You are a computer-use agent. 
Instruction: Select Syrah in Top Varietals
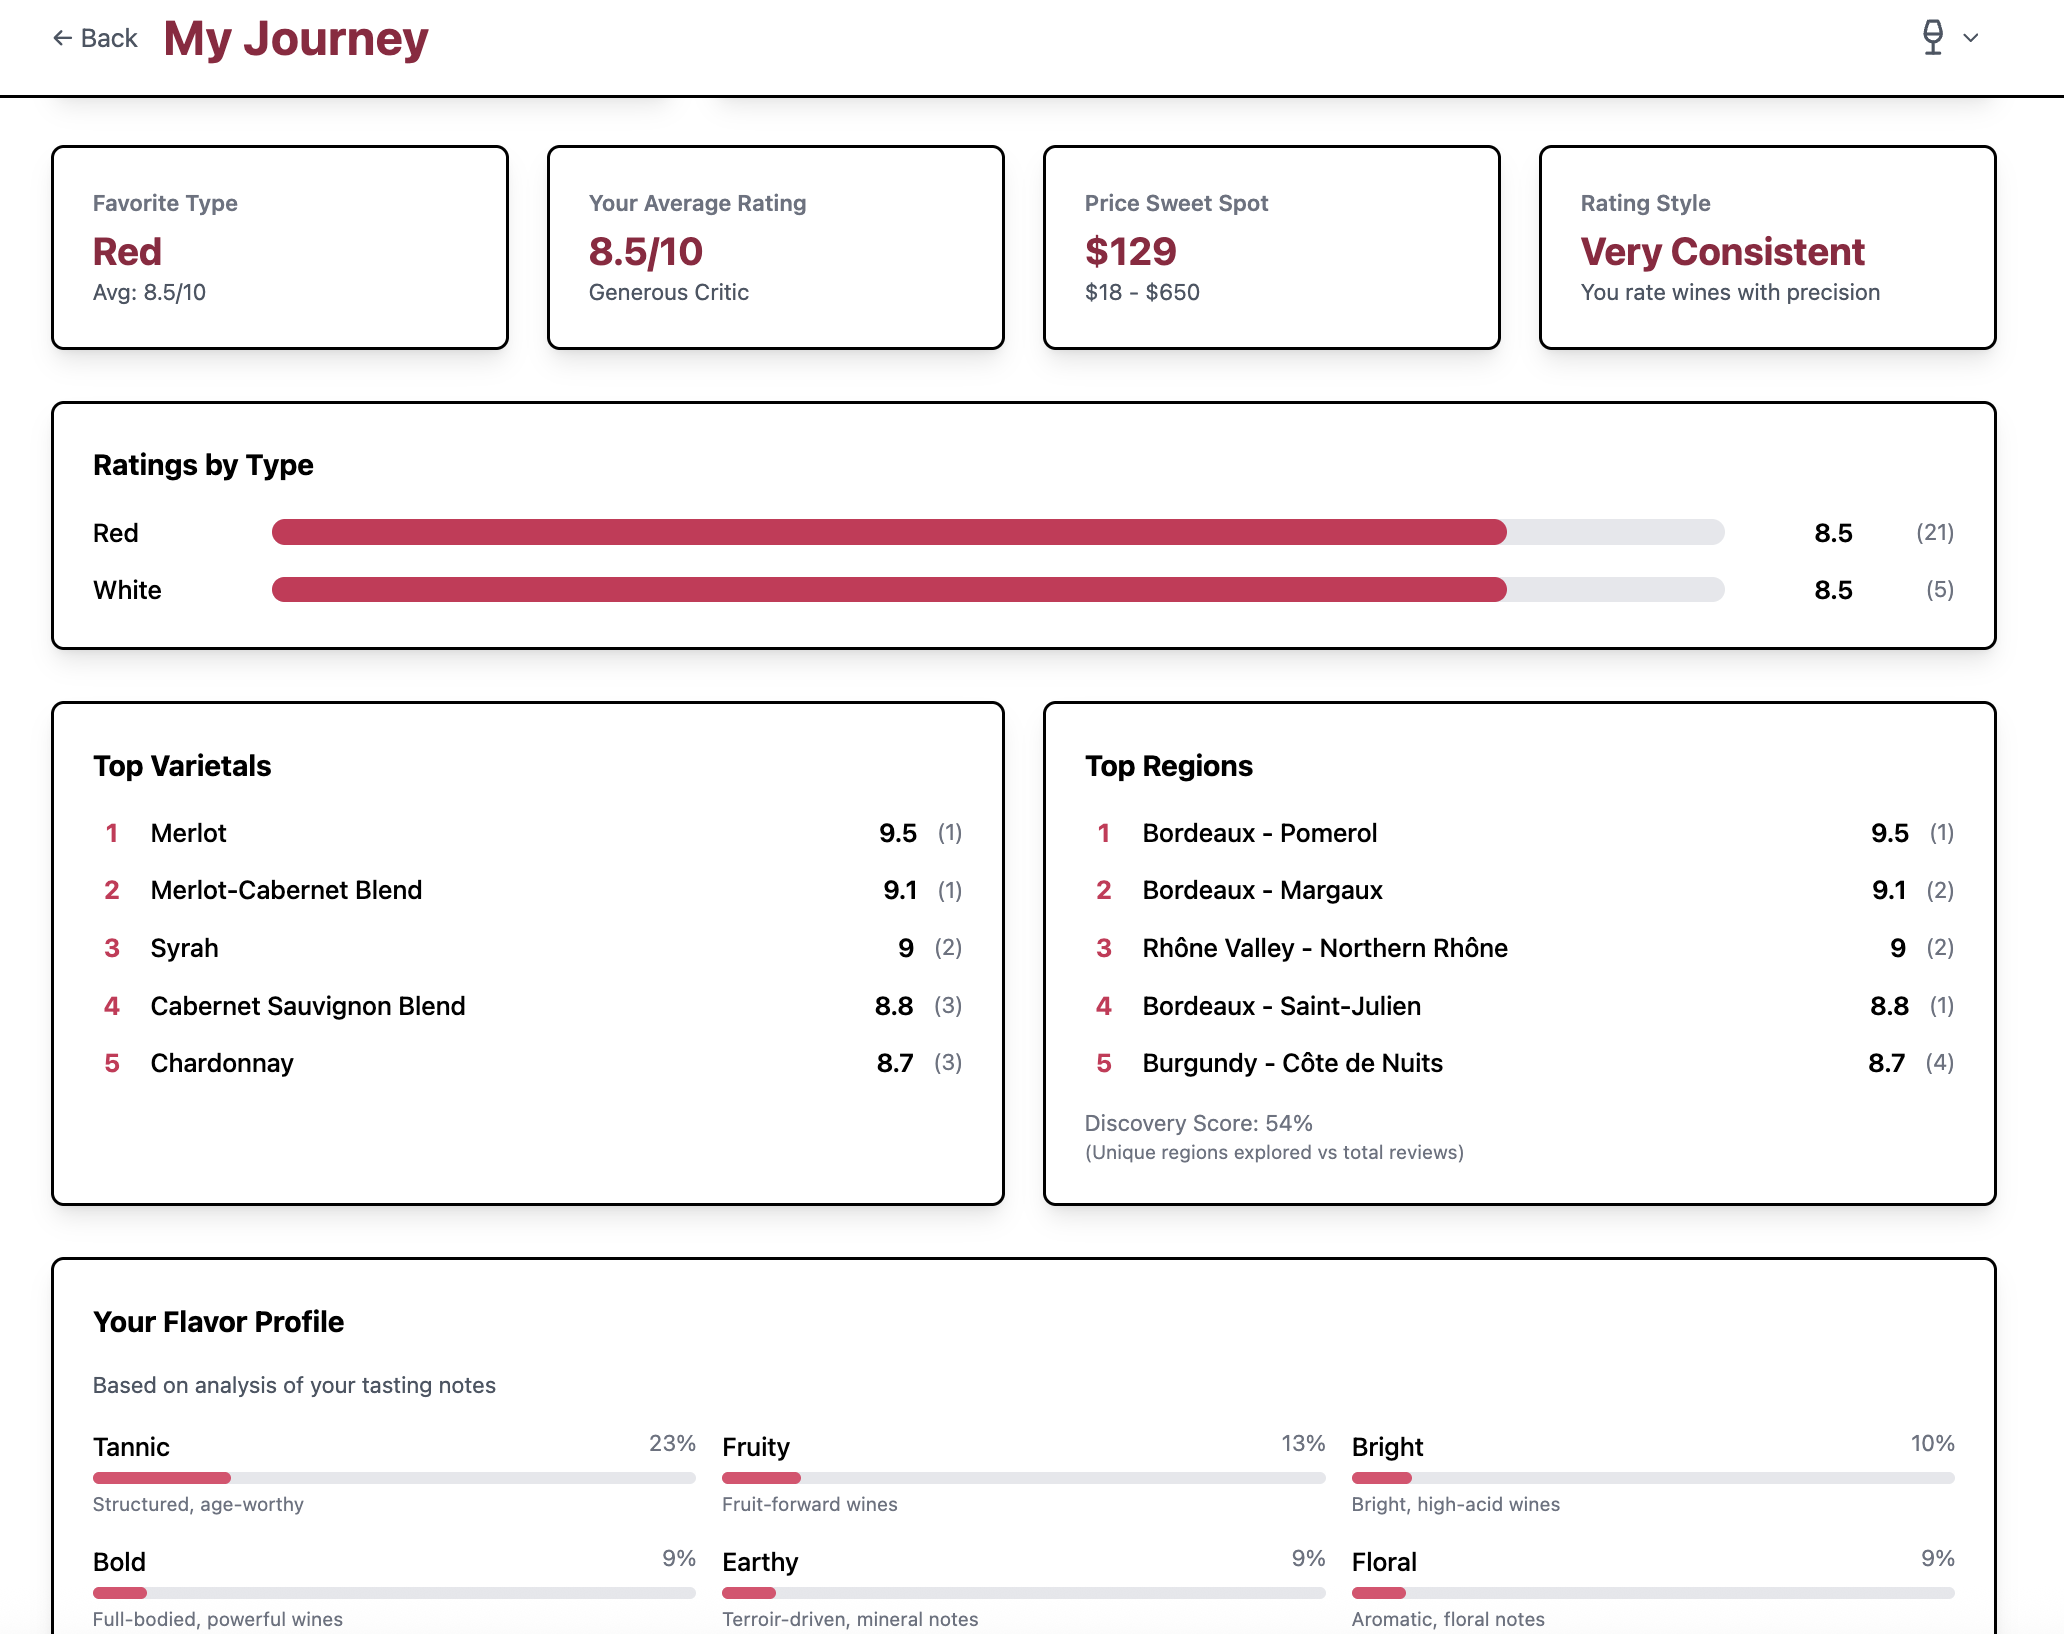tap(184, 948)
